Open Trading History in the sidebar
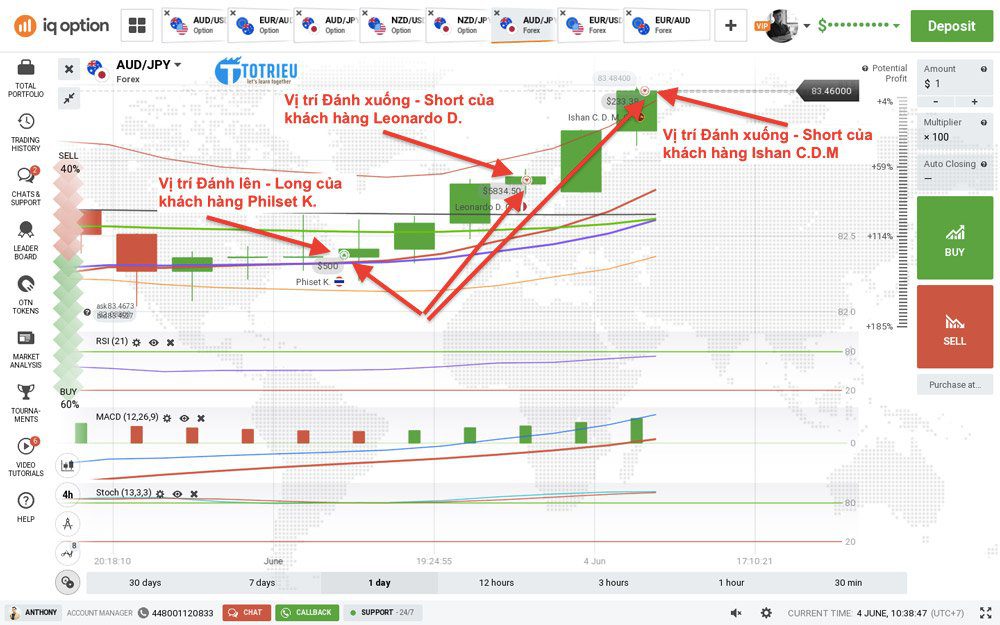The width and height of the screenshot is (1000, 625). click(x=26, y=132)
